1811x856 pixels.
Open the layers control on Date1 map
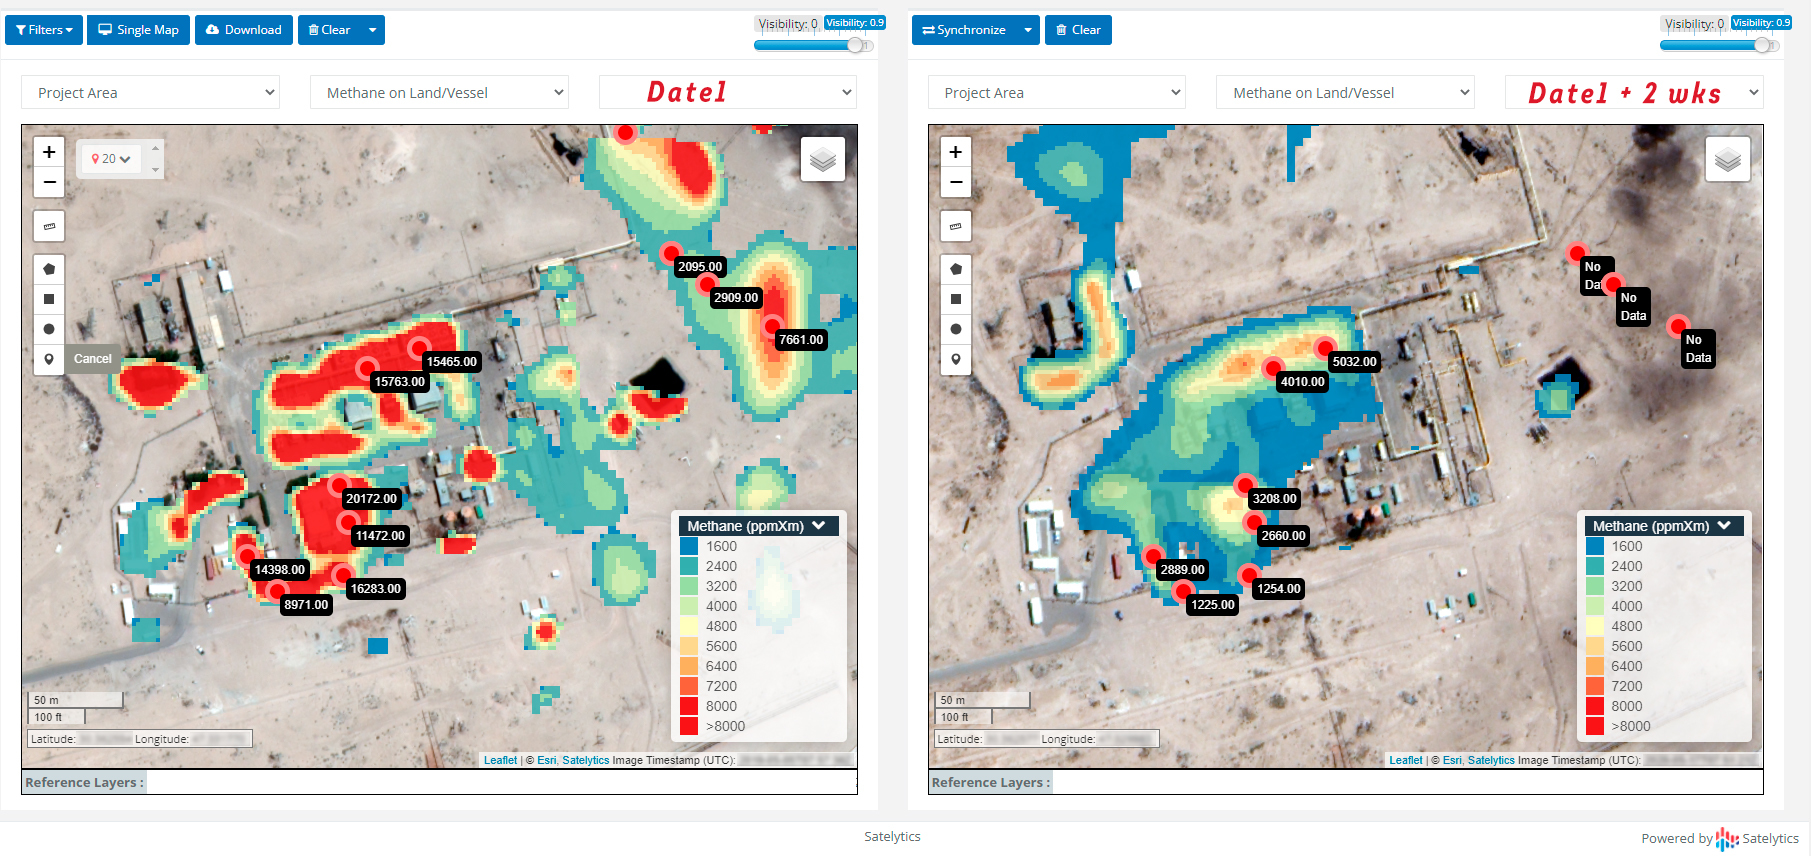point(823,159)
